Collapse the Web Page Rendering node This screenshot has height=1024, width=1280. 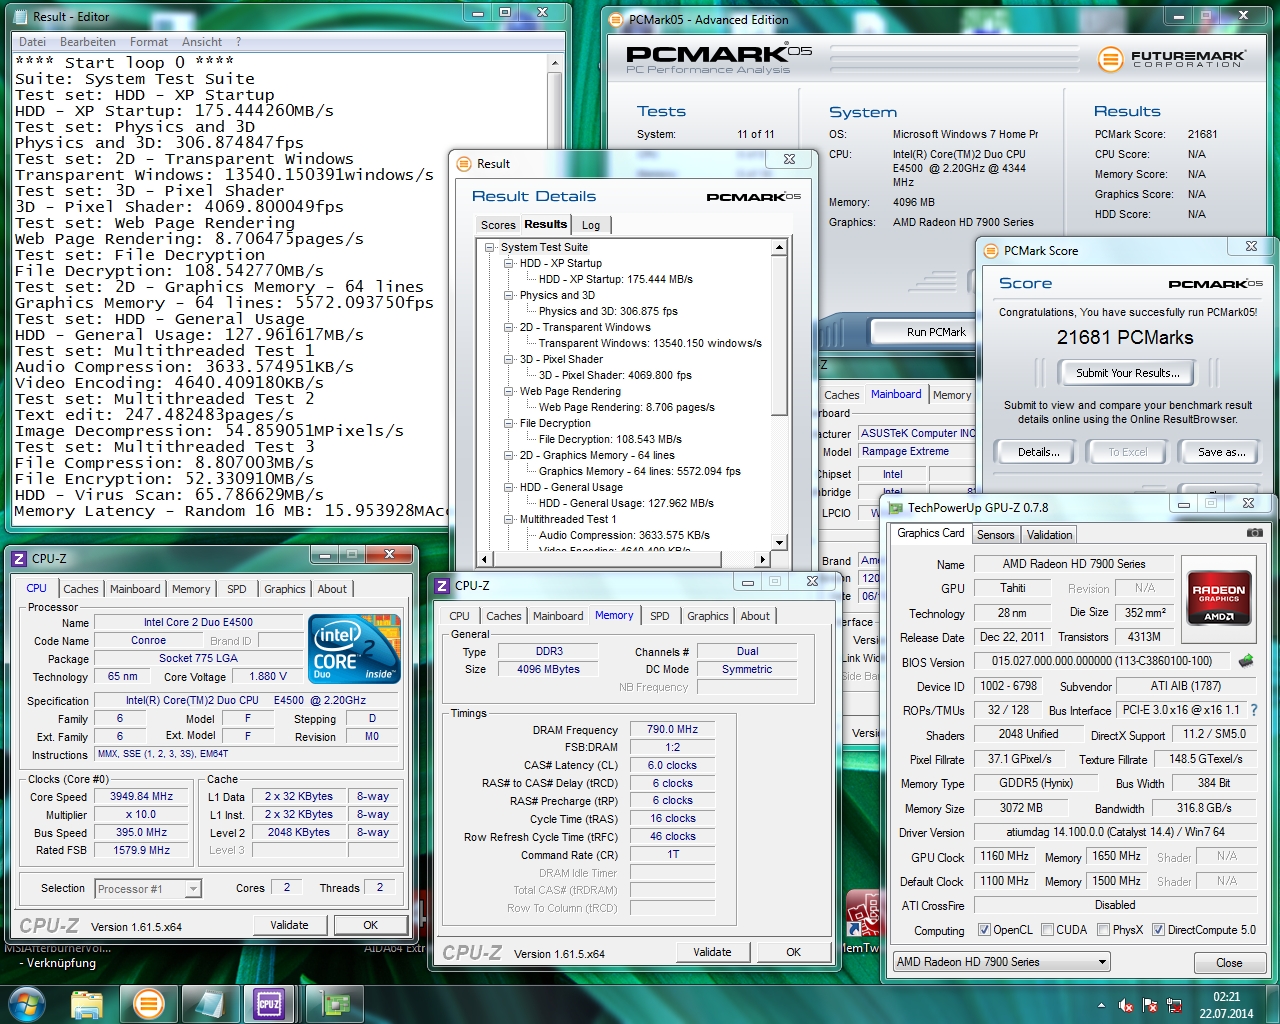coord(509,391)
